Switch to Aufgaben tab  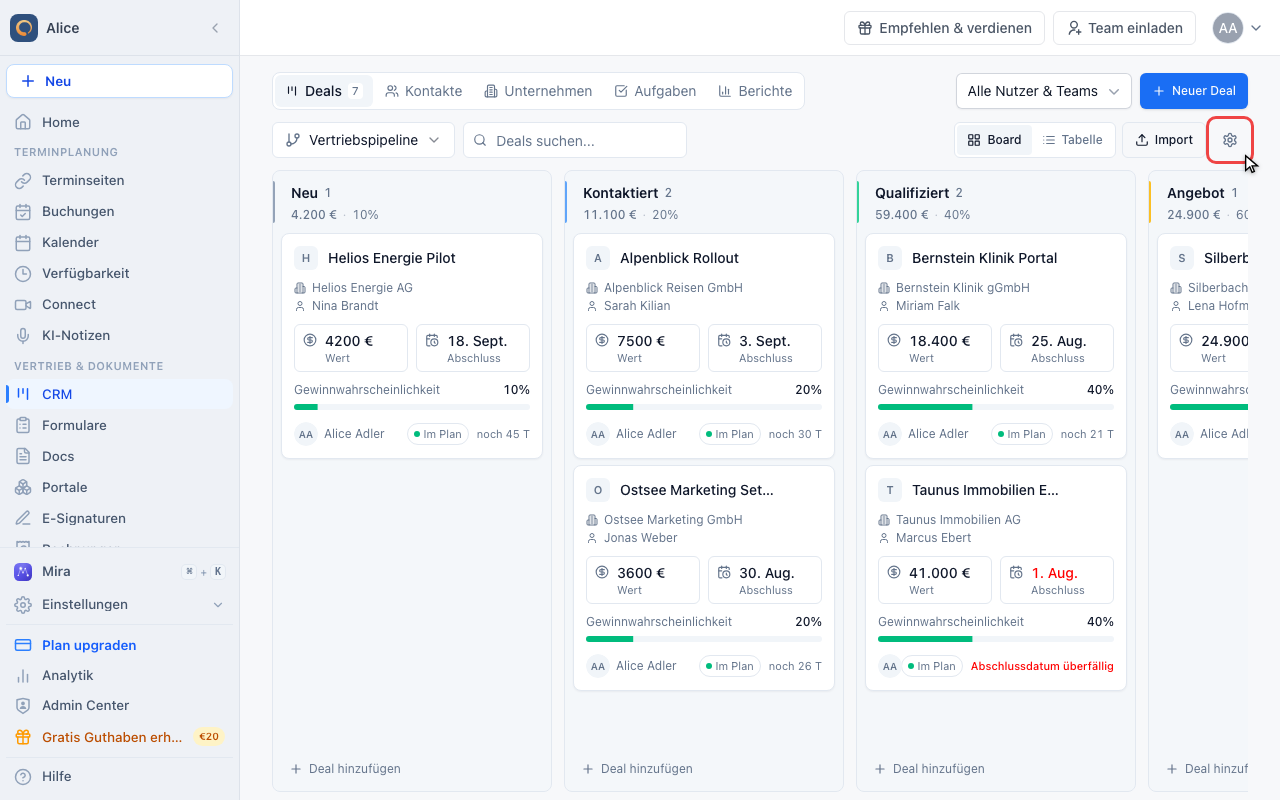(x=655, y=91)
